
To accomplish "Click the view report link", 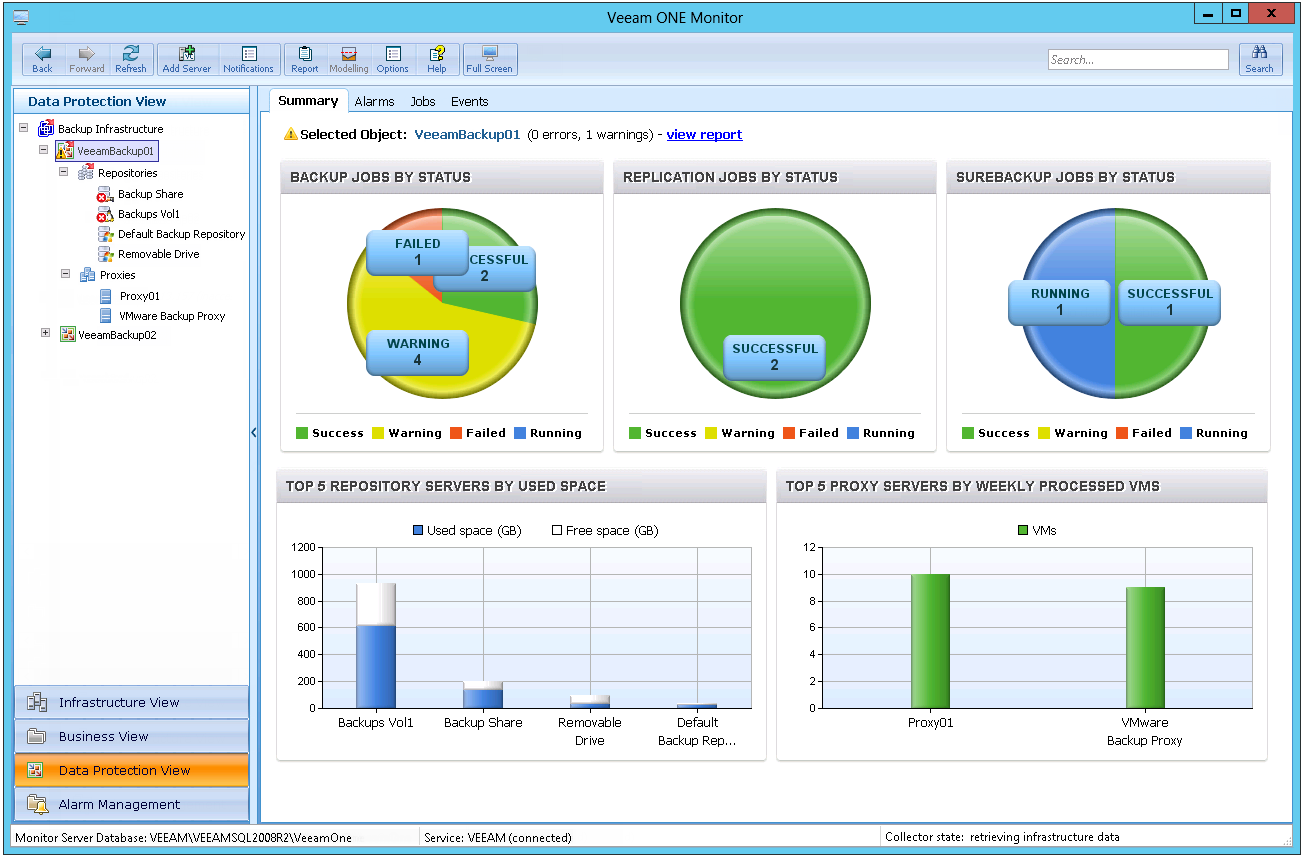I will (704, 135).
